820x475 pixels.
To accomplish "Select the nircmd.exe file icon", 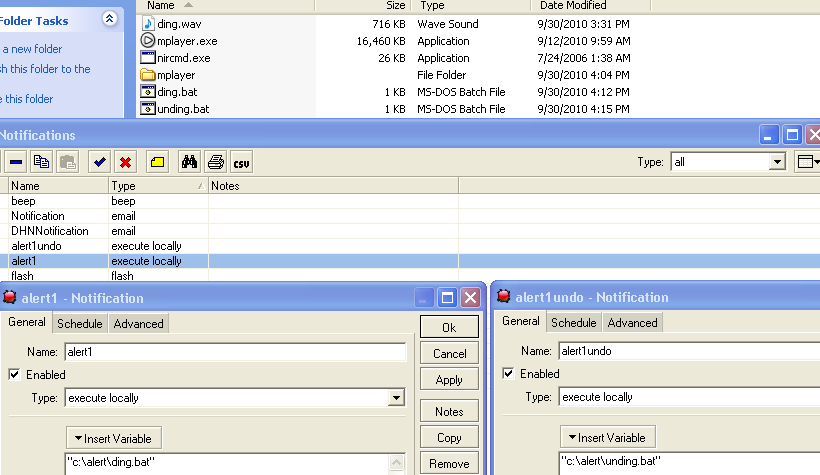I will coord(148,58).
